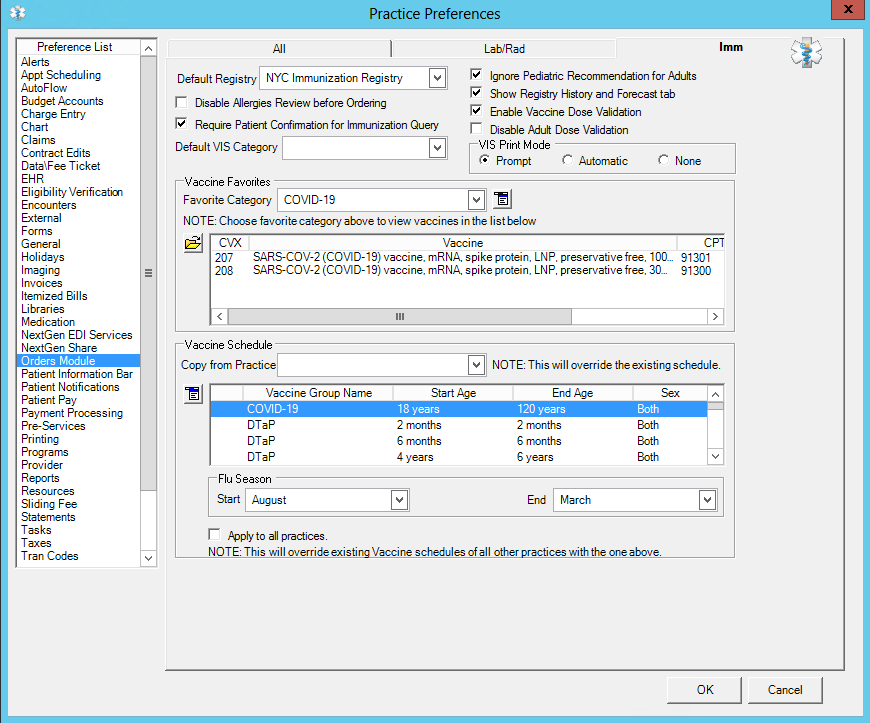This screenshot has width=870, height=723.
Task: Open the Default Registry dropdown
Action: (x=437, y=78)
